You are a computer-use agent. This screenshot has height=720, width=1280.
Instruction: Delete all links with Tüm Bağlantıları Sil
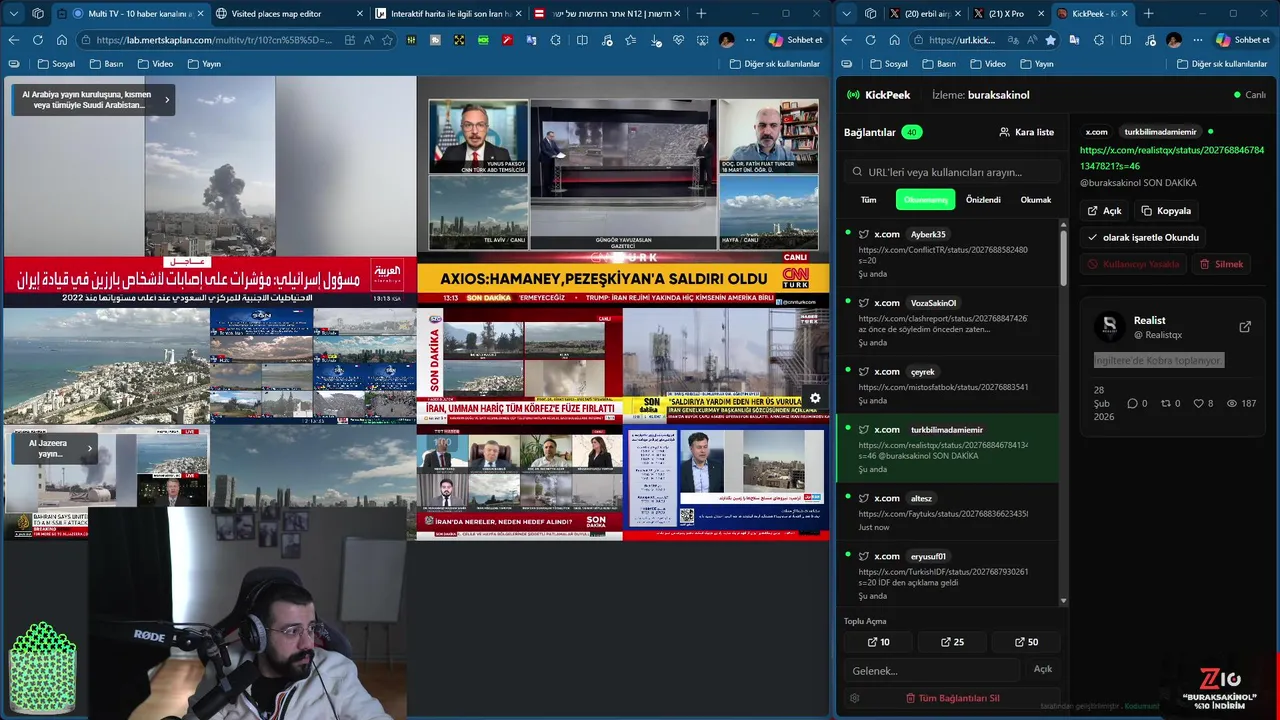click(x=952, y=698)
